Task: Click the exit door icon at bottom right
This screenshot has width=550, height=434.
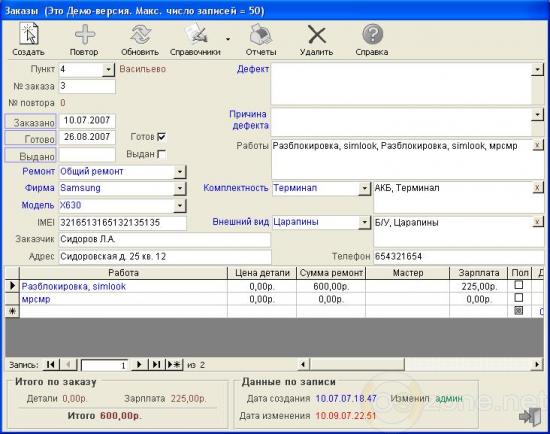Action: [530, 416]
